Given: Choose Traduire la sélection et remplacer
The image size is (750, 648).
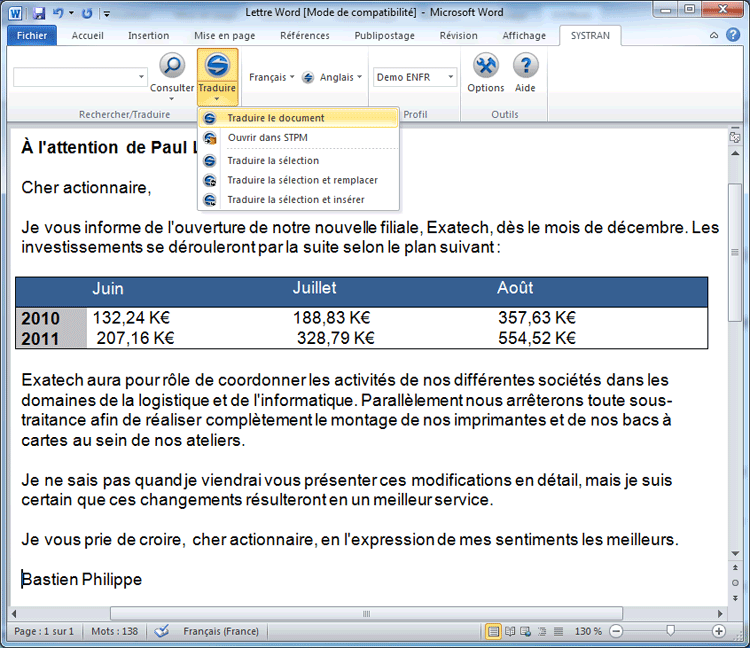Looking at the screenshot, I should [298, 180].
